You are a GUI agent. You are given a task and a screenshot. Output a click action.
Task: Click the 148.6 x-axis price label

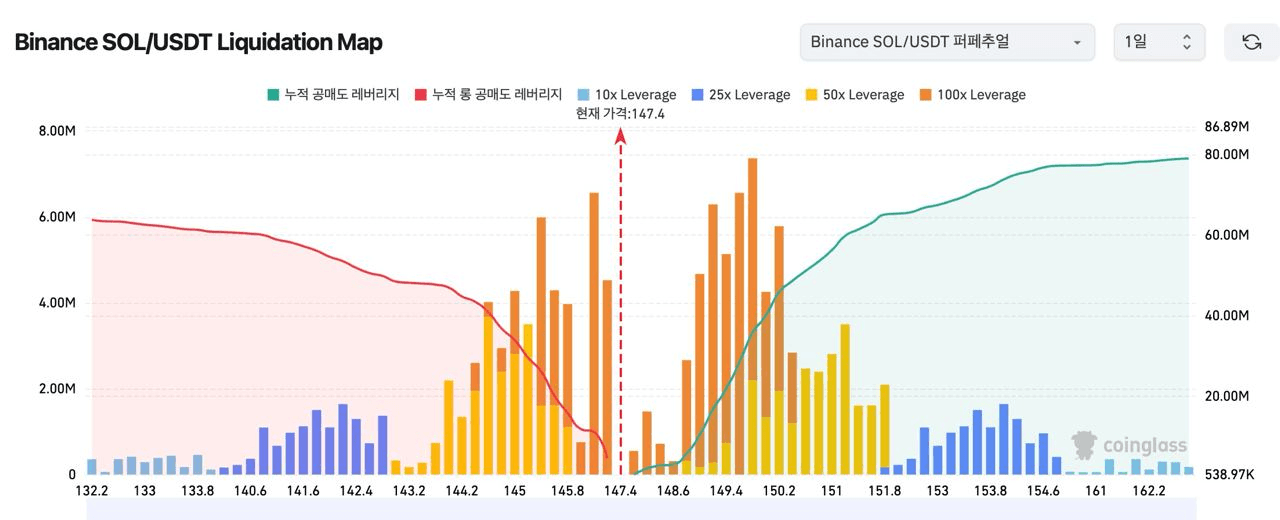674,491
